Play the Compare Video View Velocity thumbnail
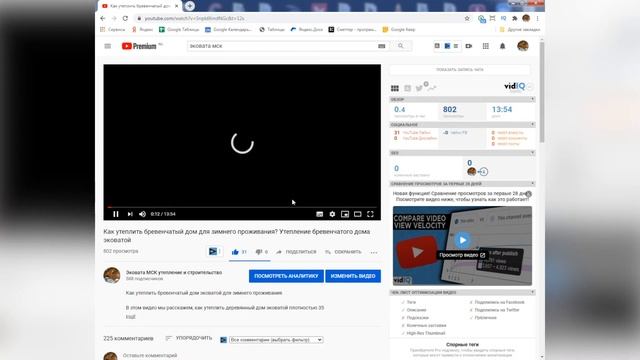This screenshot has height=360, width=640. (462, 240)
